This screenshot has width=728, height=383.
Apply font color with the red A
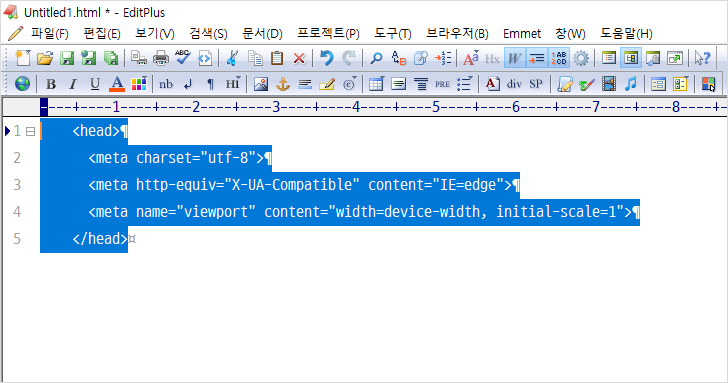[x=117, y=84]
